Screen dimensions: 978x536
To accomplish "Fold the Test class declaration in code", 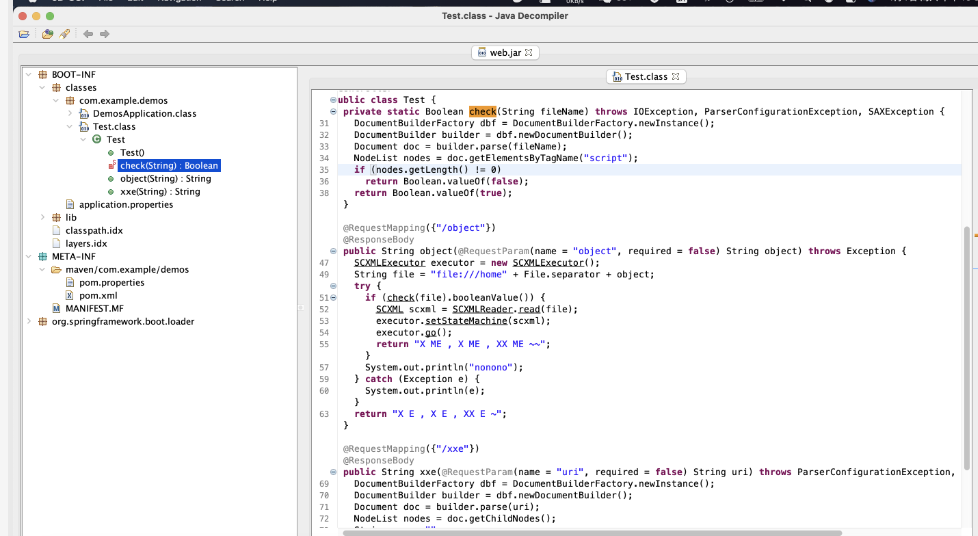I will [333, 100].
